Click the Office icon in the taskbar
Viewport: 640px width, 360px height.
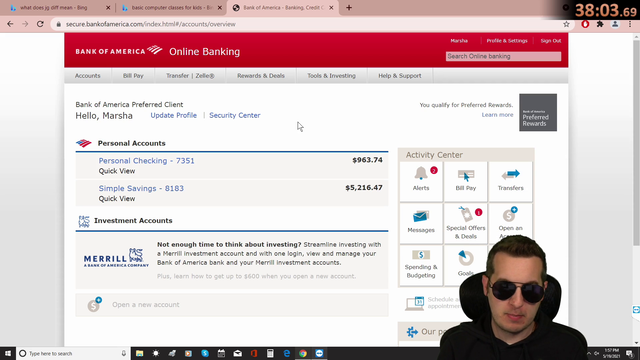pyautogui.click(x=254, y=353)
